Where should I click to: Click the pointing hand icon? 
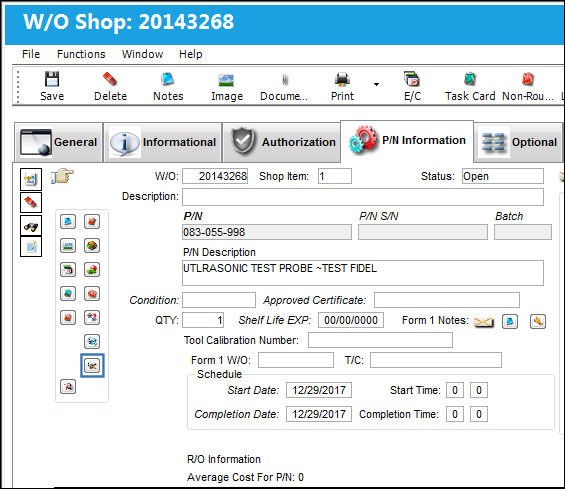(62, 176)
